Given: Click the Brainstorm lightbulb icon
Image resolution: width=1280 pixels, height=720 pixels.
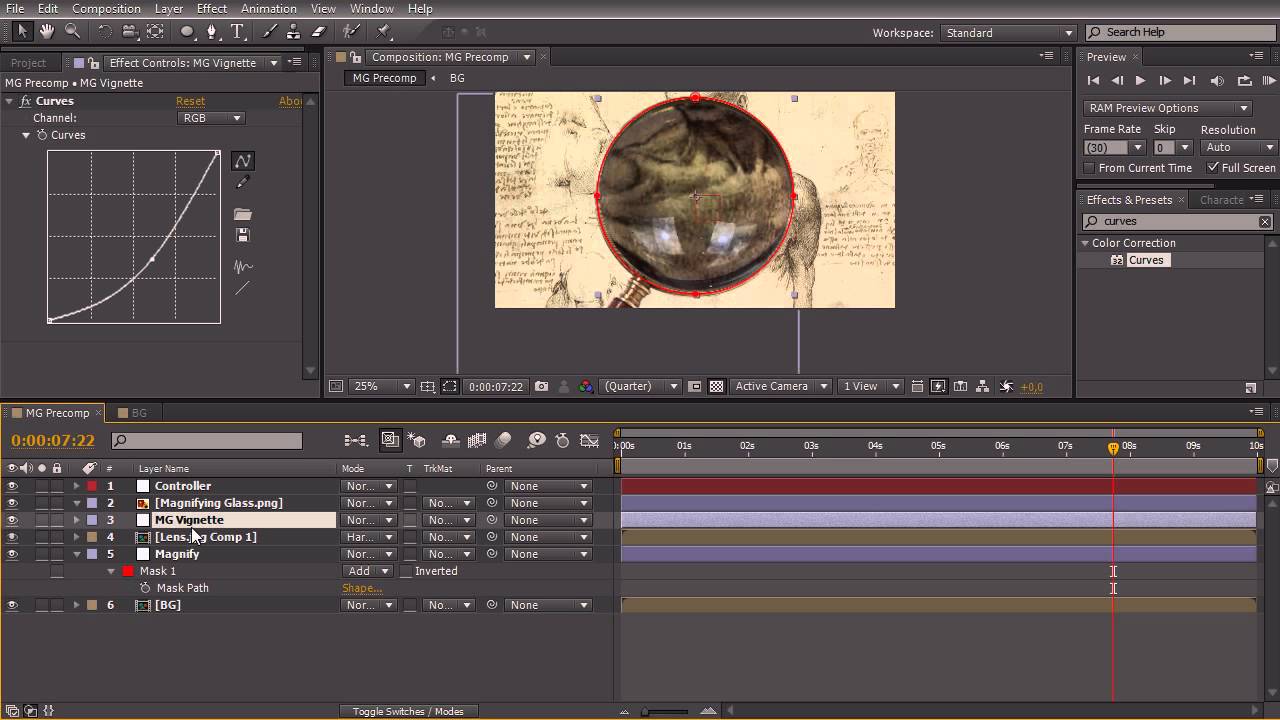Looking at the screenshot, I should pyautogui.click(x=536, y=440).
